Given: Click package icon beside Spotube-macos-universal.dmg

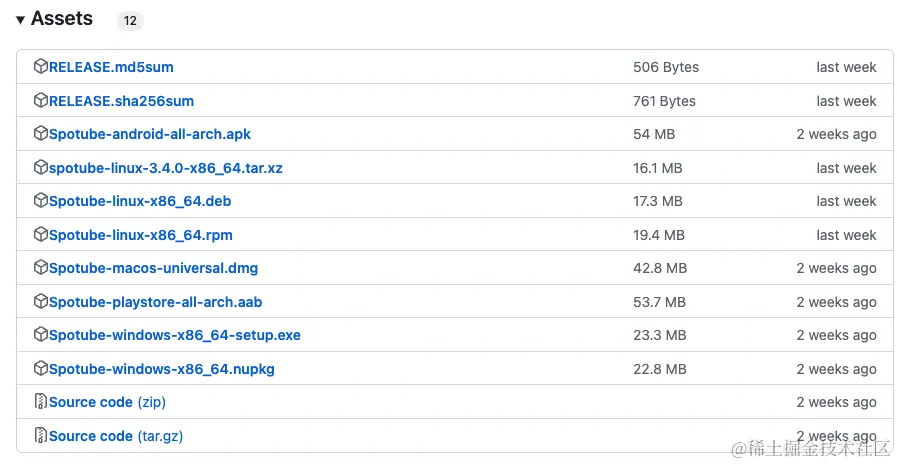Looking at the screenshot, I should tap(41, 267).
